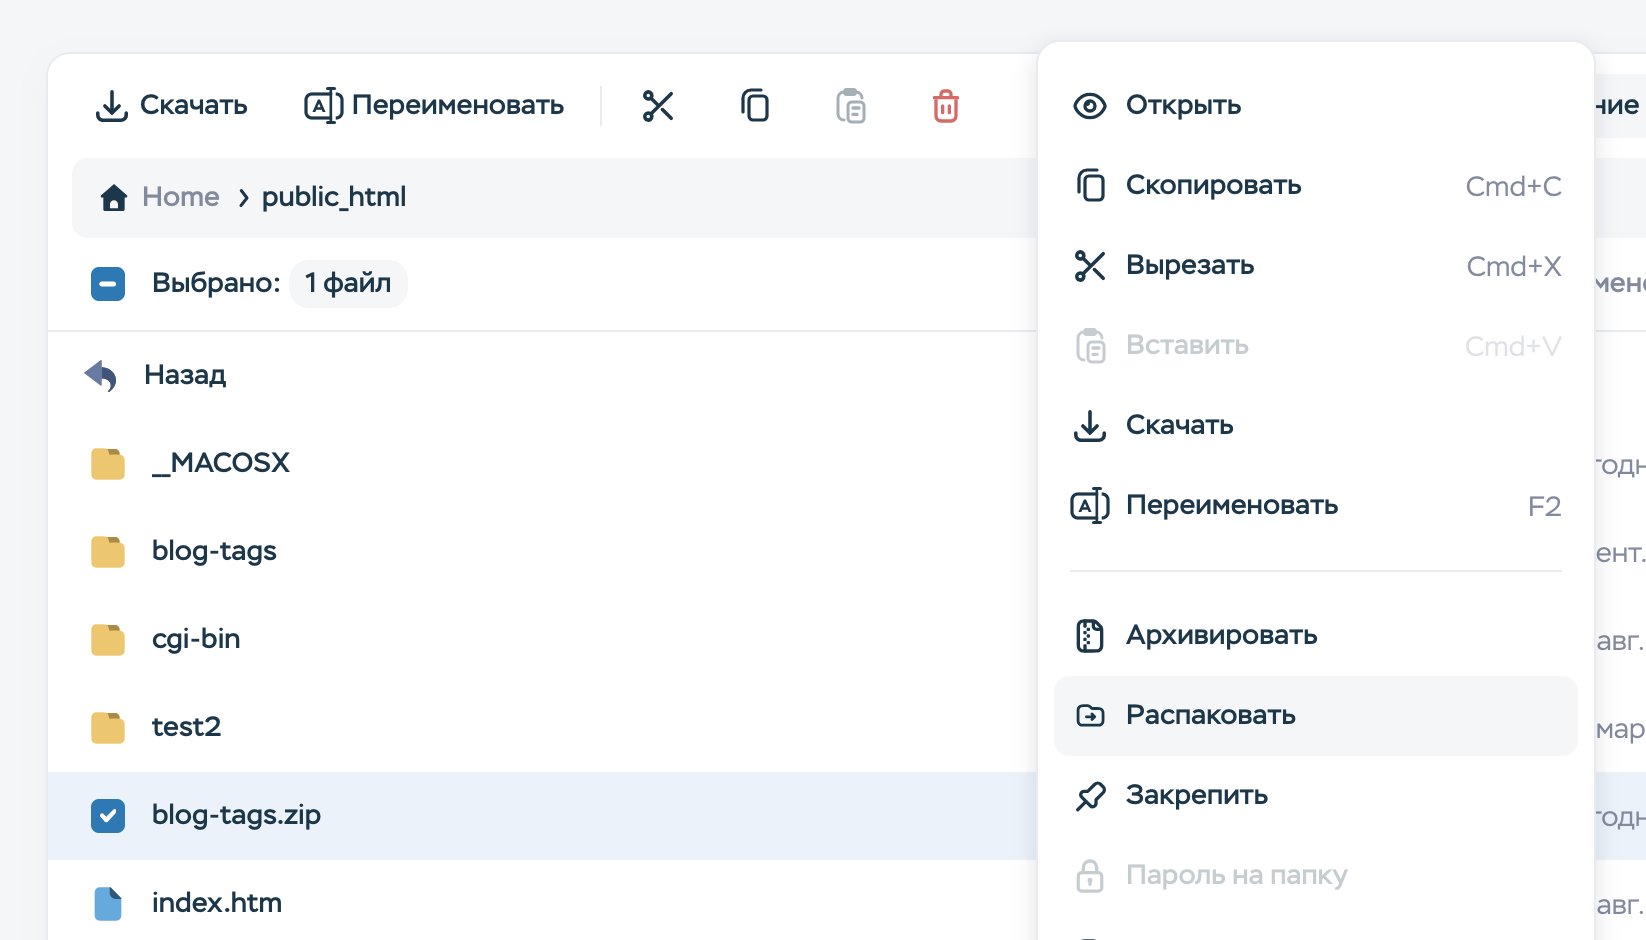Choose Распаковать in the context menu

1316,716
